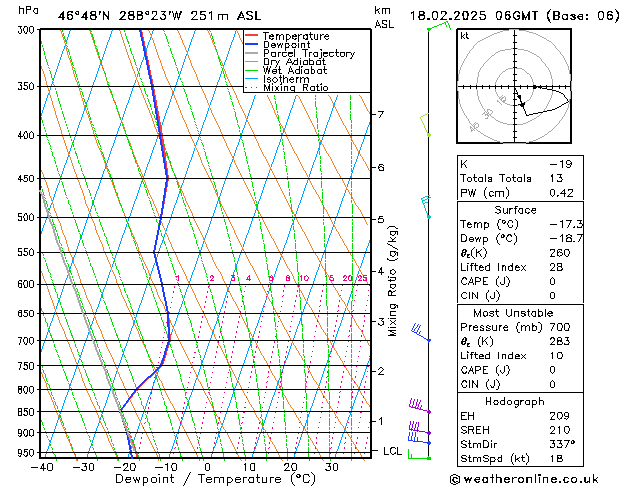This screenshot has height=486, width=629.
Task: Click the Pressure (mb) value 700
Action: 560,327
